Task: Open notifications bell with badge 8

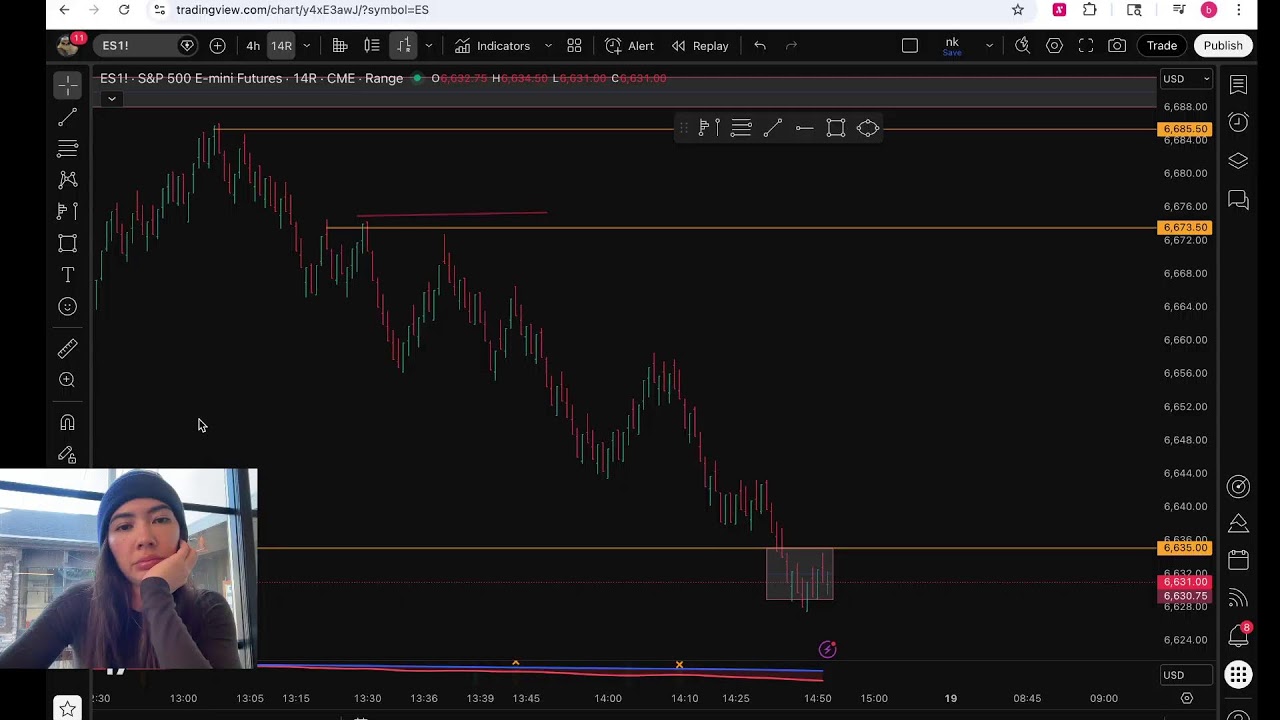Action: point(1238,634)
